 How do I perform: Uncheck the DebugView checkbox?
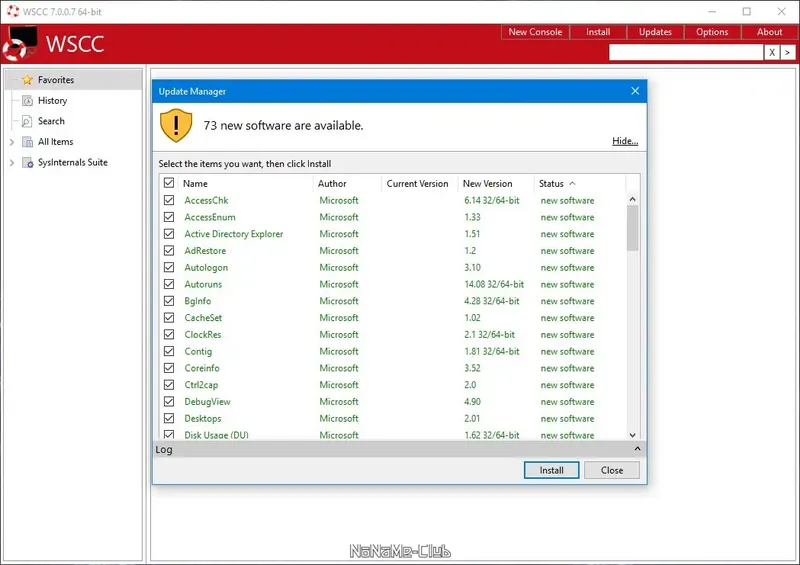(x=169, y=402)
